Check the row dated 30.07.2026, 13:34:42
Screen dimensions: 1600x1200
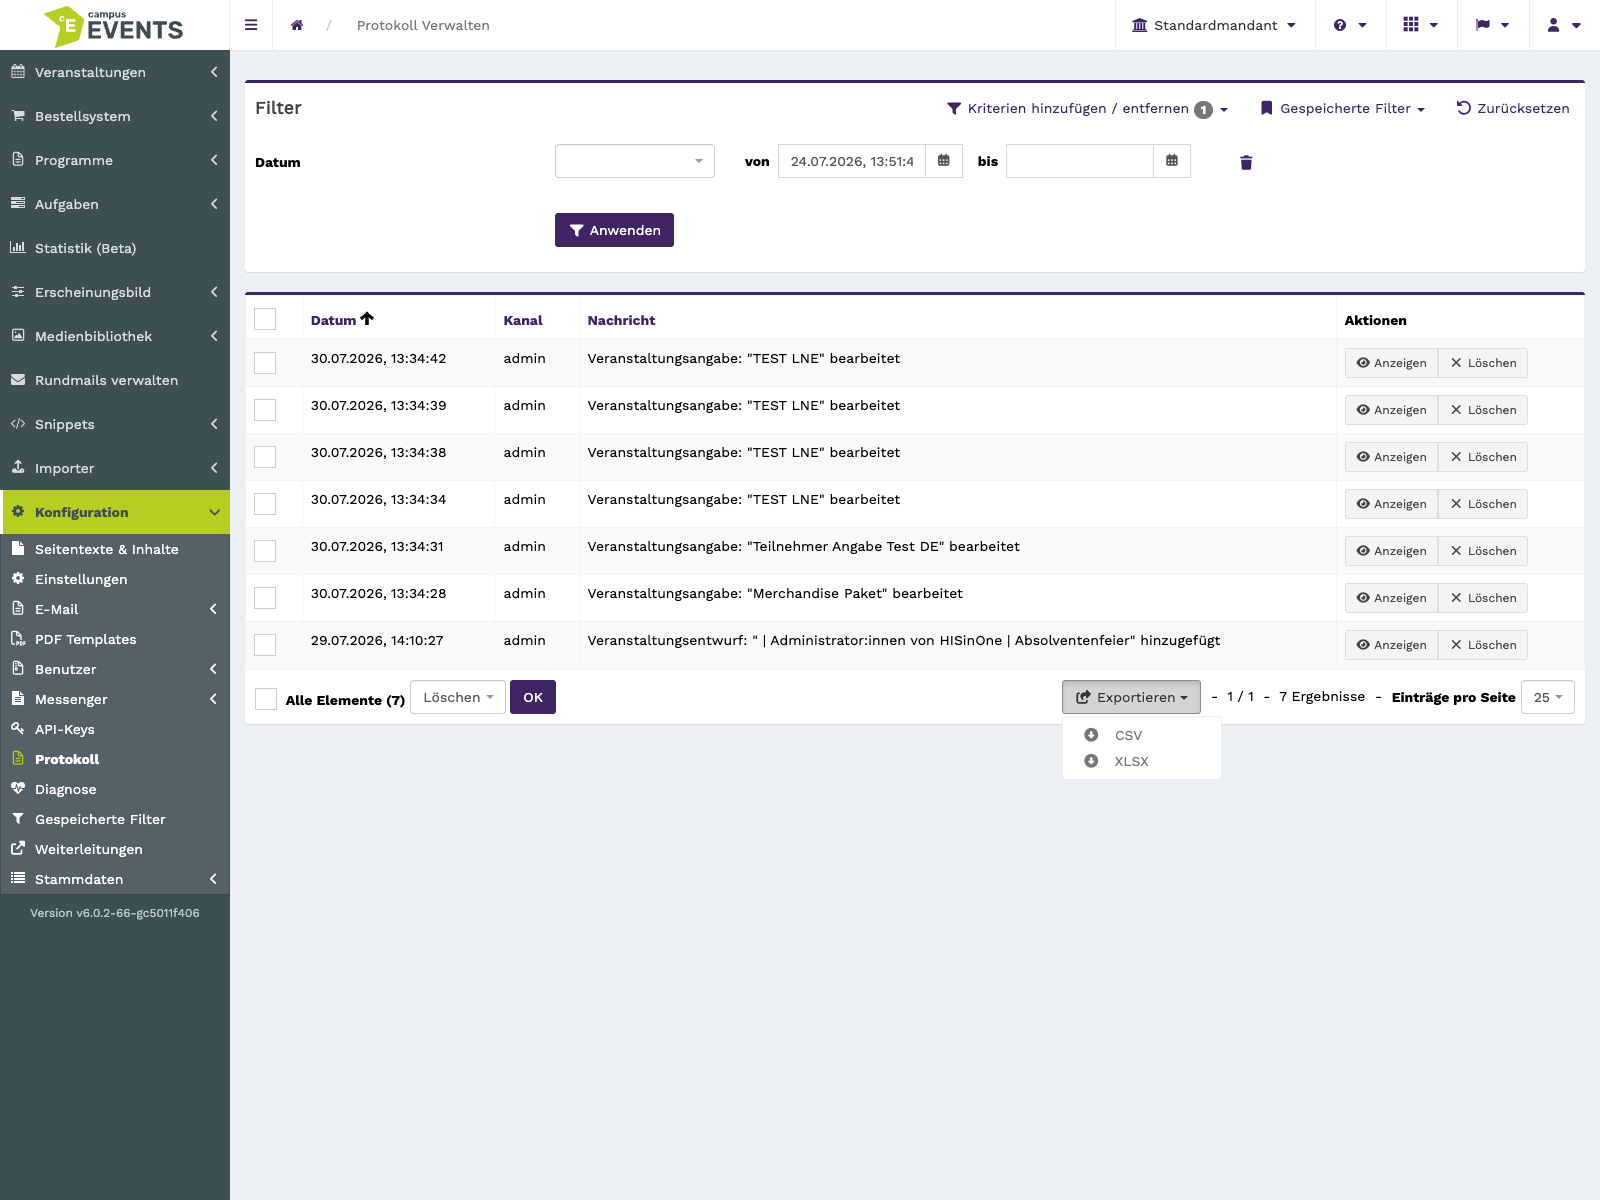265,363
